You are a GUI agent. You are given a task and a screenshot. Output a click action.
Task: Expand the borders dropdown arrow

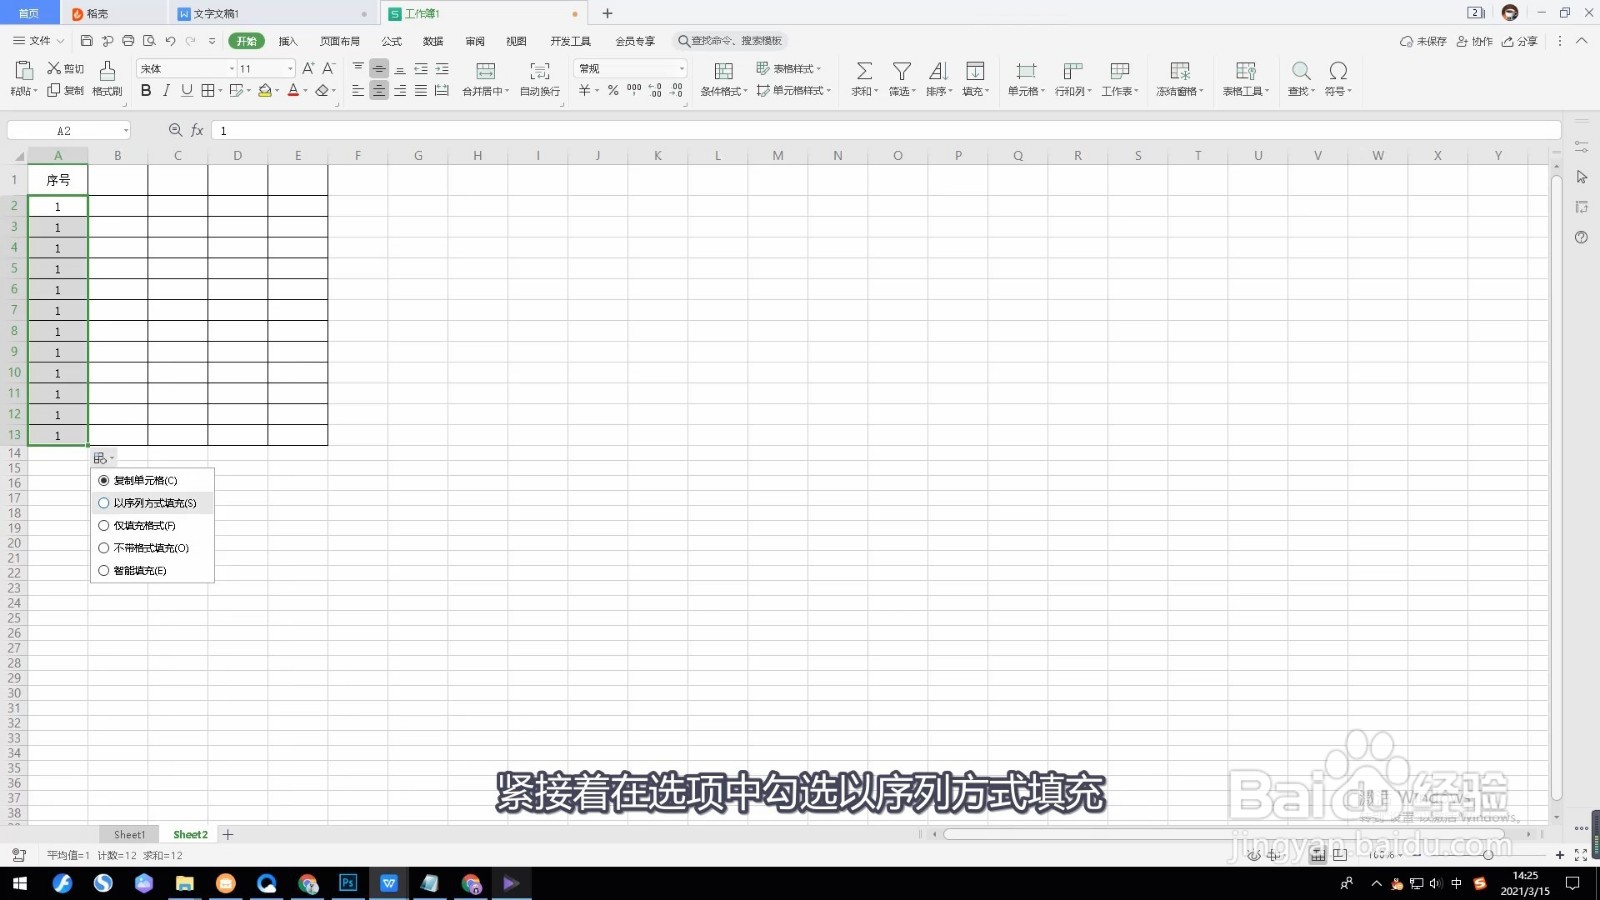(x=220, y=91)
